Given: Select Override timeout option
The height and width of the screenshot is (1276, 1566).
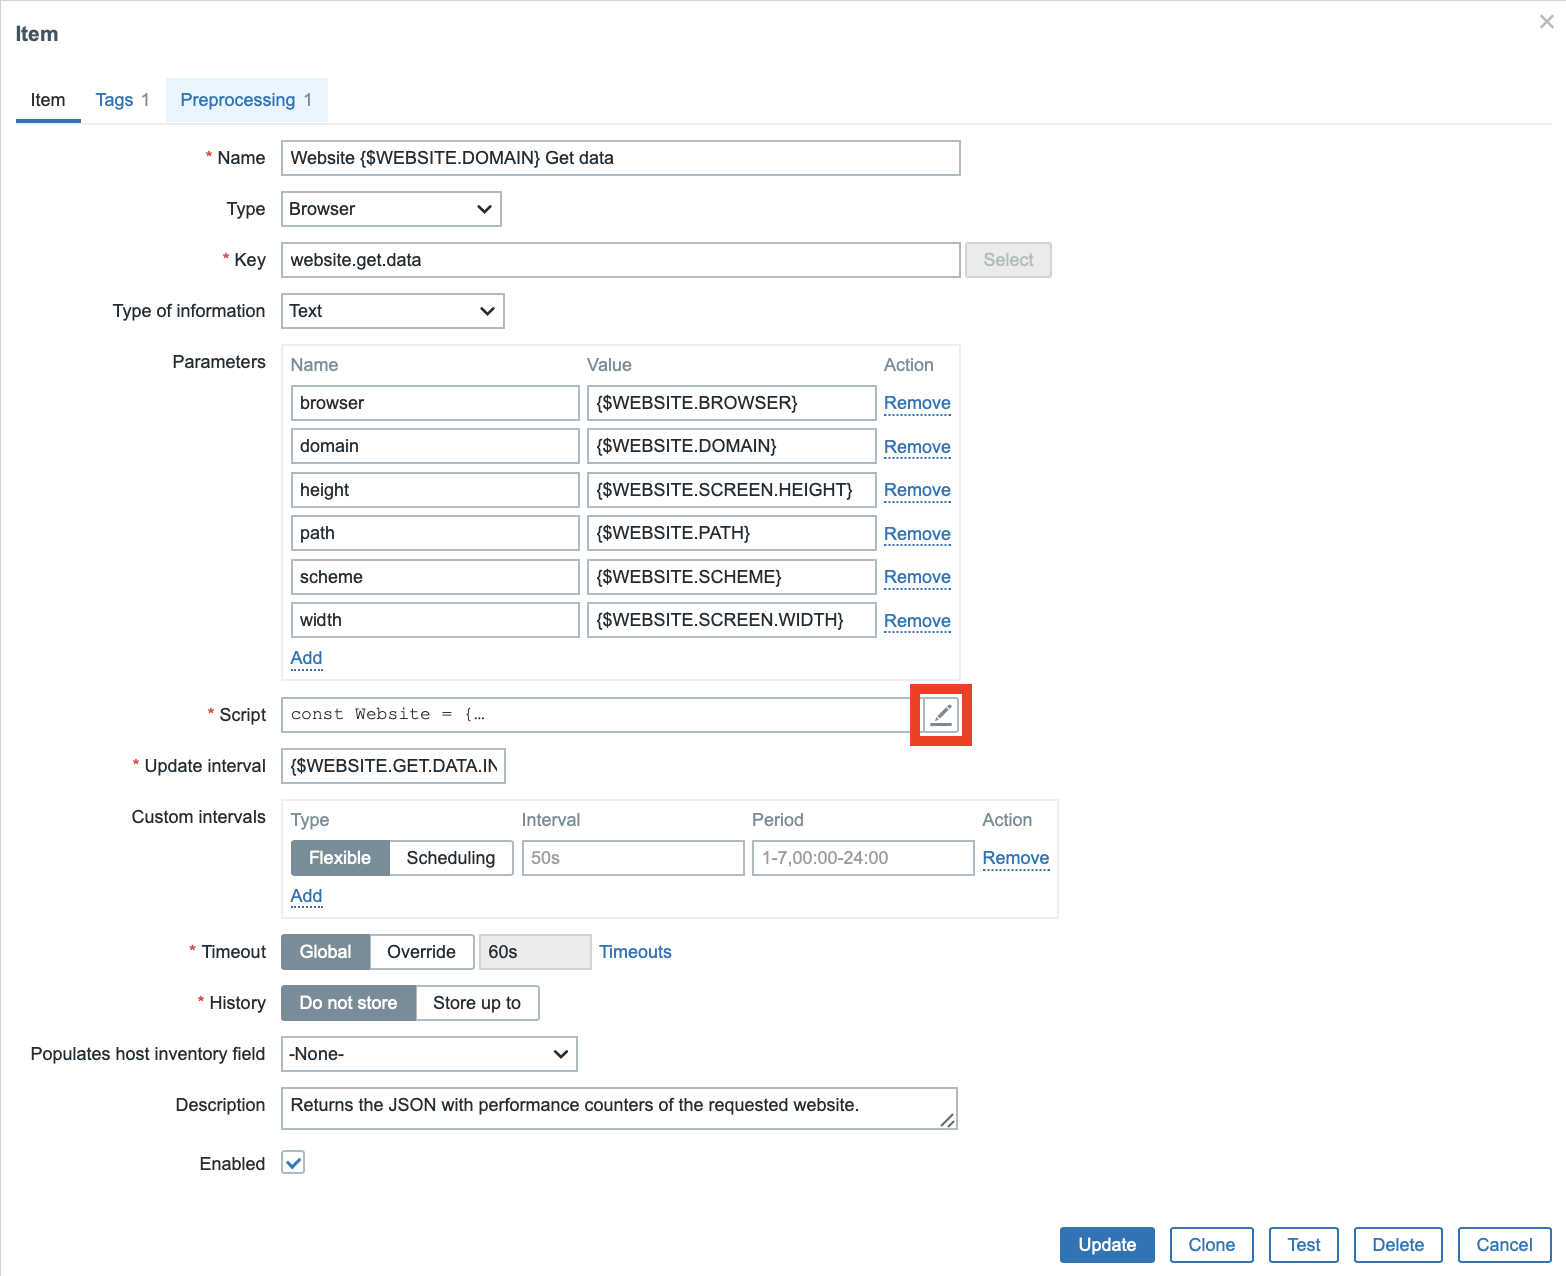Looking at the screenshot, I should [421, 952].
